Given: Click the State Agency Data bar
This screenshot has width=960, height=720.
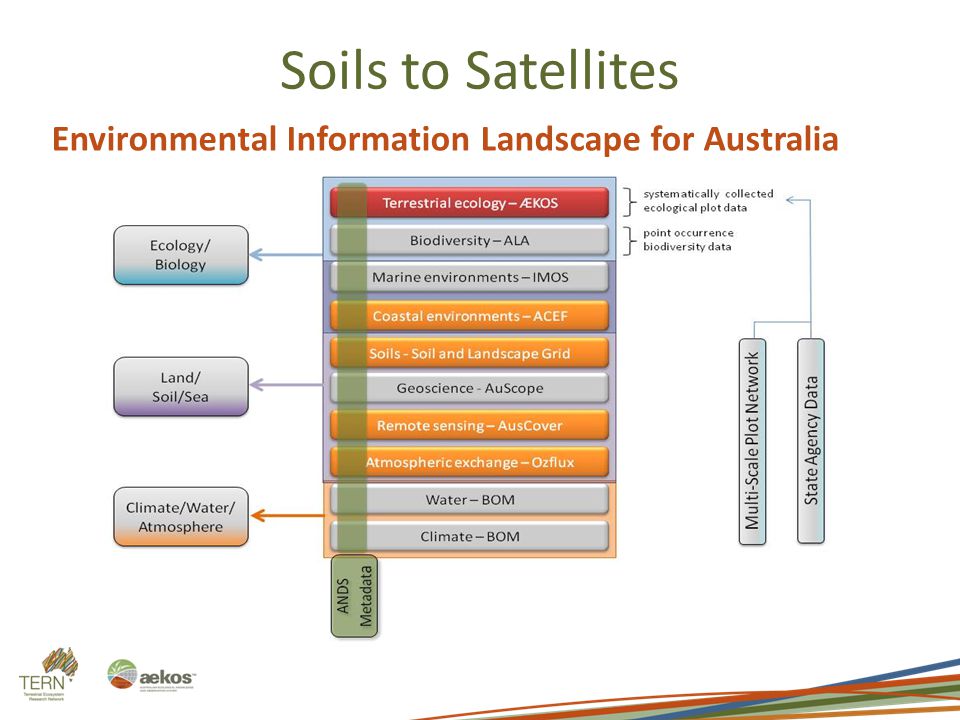Looking at the screenshot, I should pyautogui.click(x=811, y=441).
